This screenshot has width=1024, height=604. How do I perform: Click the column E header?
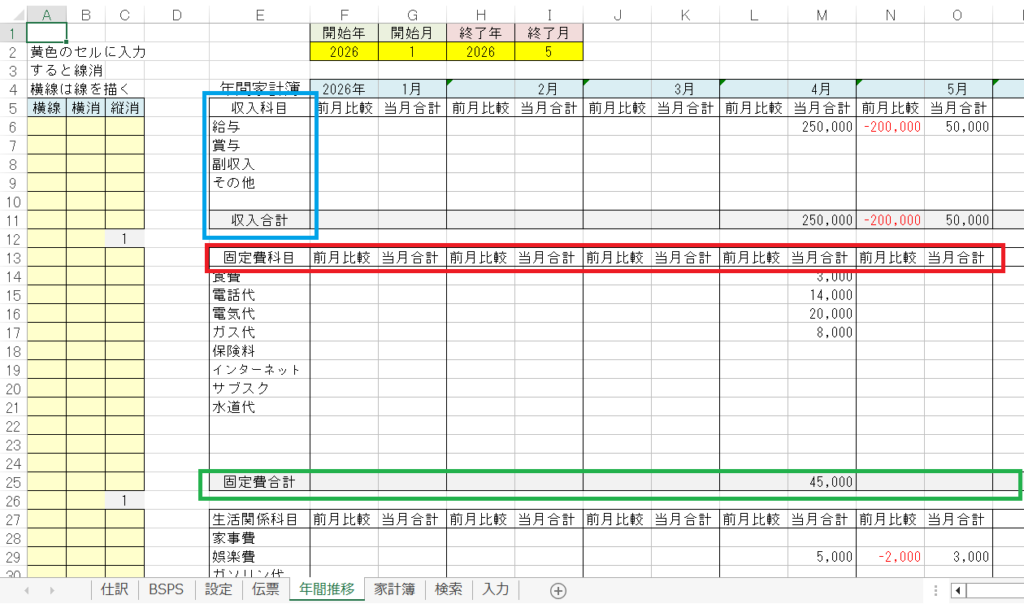[x=259, y=14]
